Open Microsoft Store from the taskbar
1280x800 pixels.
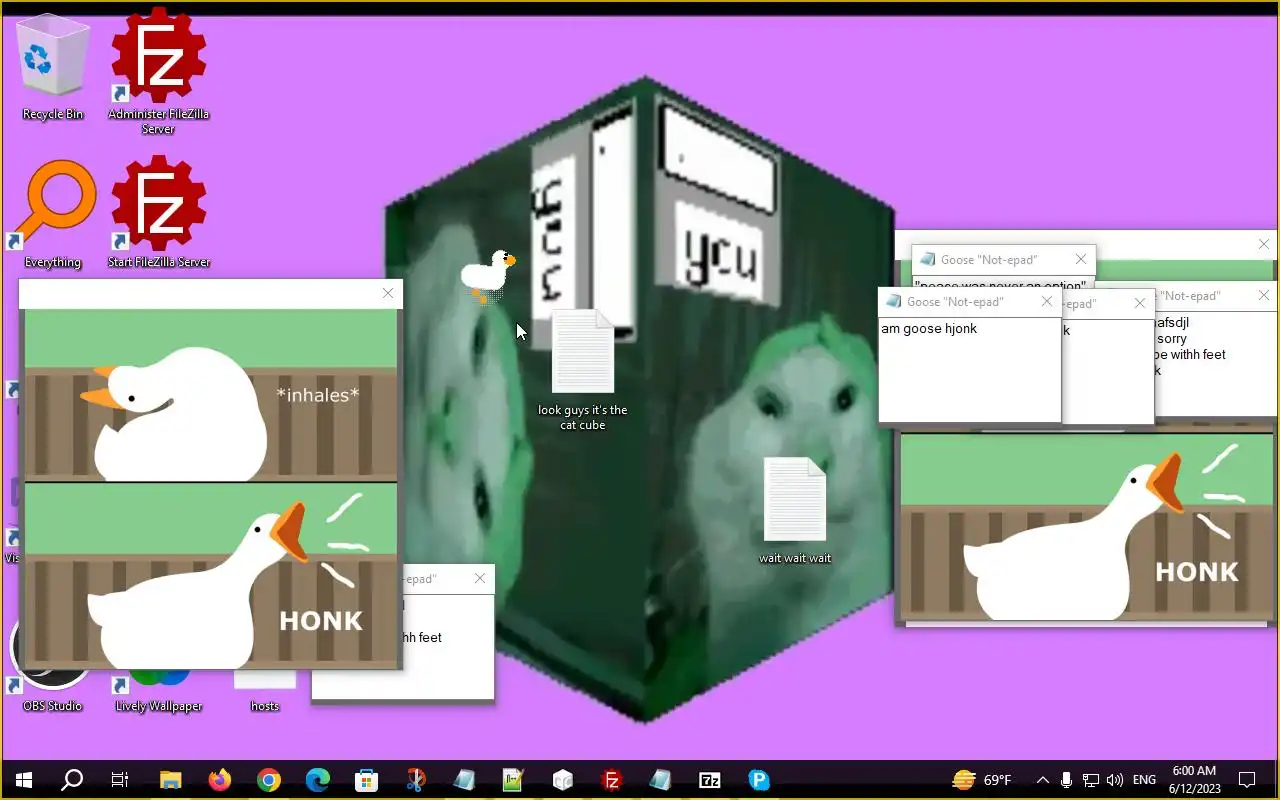click(366, 780)
